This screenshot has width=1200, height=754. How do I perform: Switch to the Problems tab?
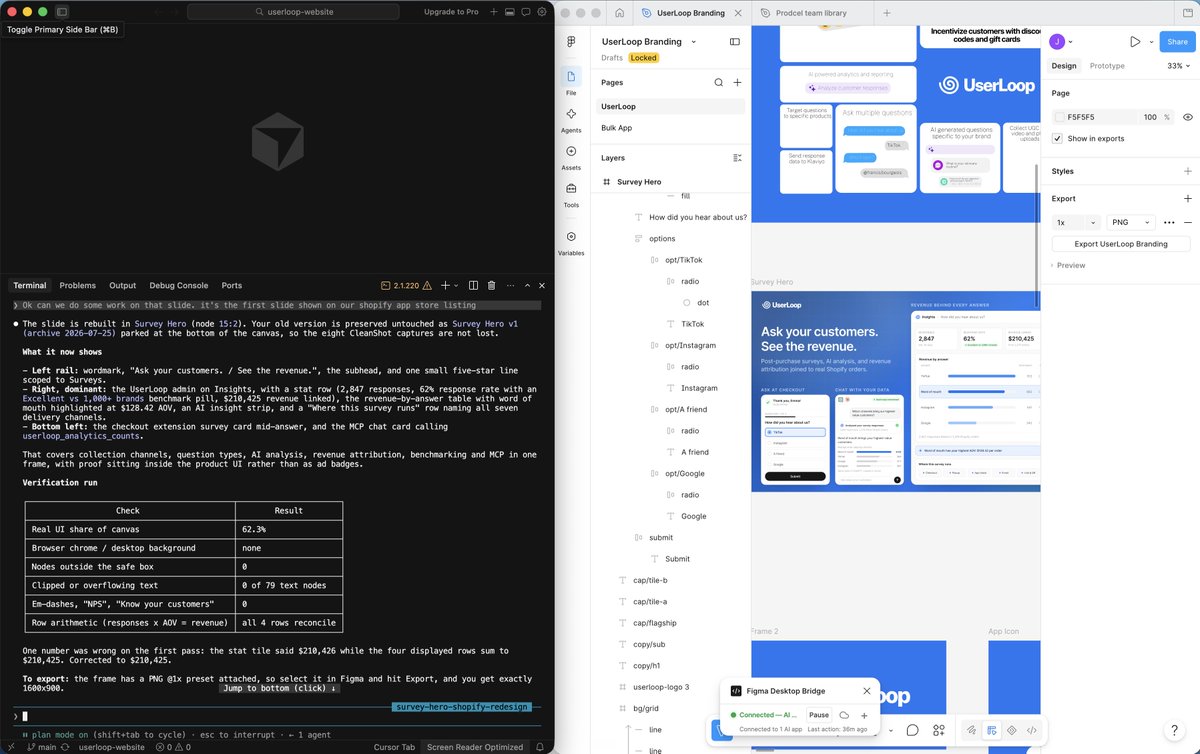pyautogui.click(x=78, y=286)
